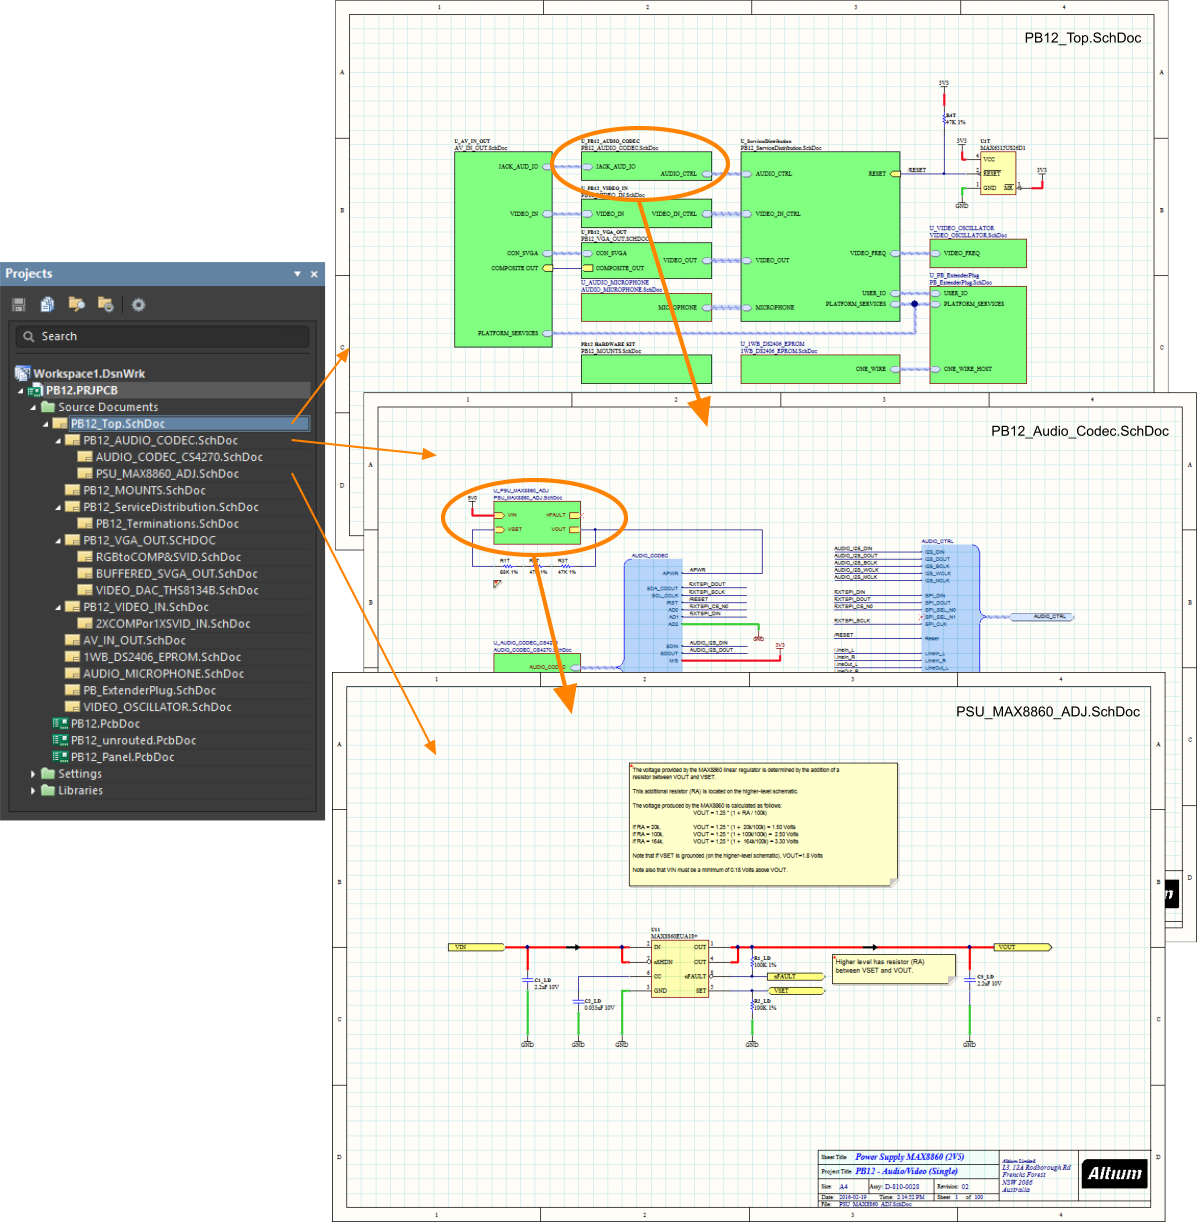Click schematic icon beside AUDIO_CODEC_CS4270.SchDoc
This screenshot has height=1222, width=1197.
tap(85, 457)
